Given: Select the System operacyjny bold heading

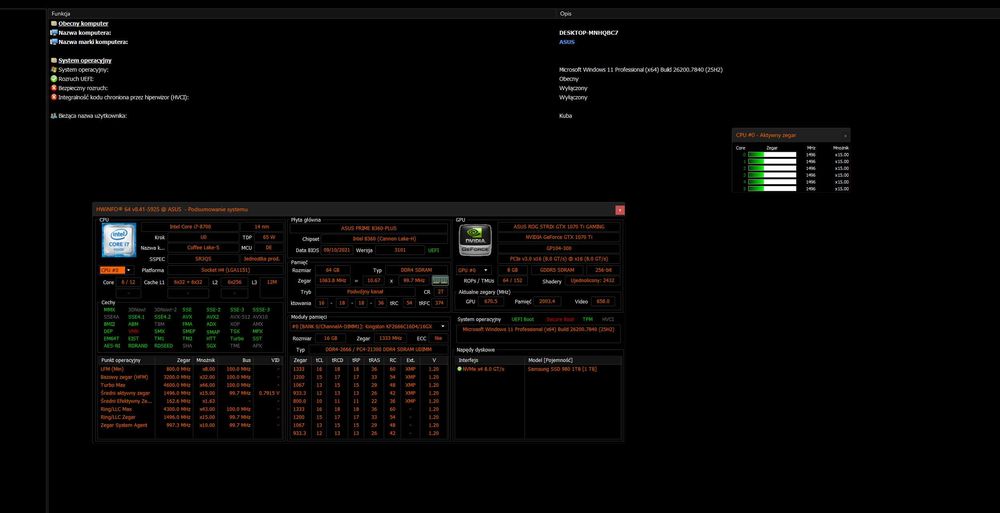Looking at the screenshot, I should [85, 61].
